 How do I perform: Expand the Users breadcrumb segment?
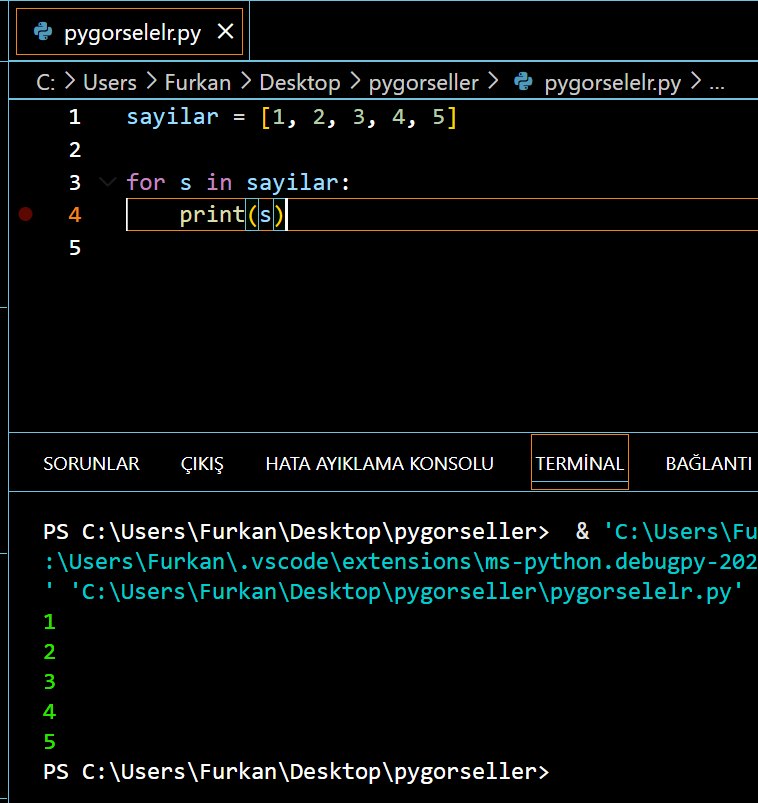[x=109, y=82]
